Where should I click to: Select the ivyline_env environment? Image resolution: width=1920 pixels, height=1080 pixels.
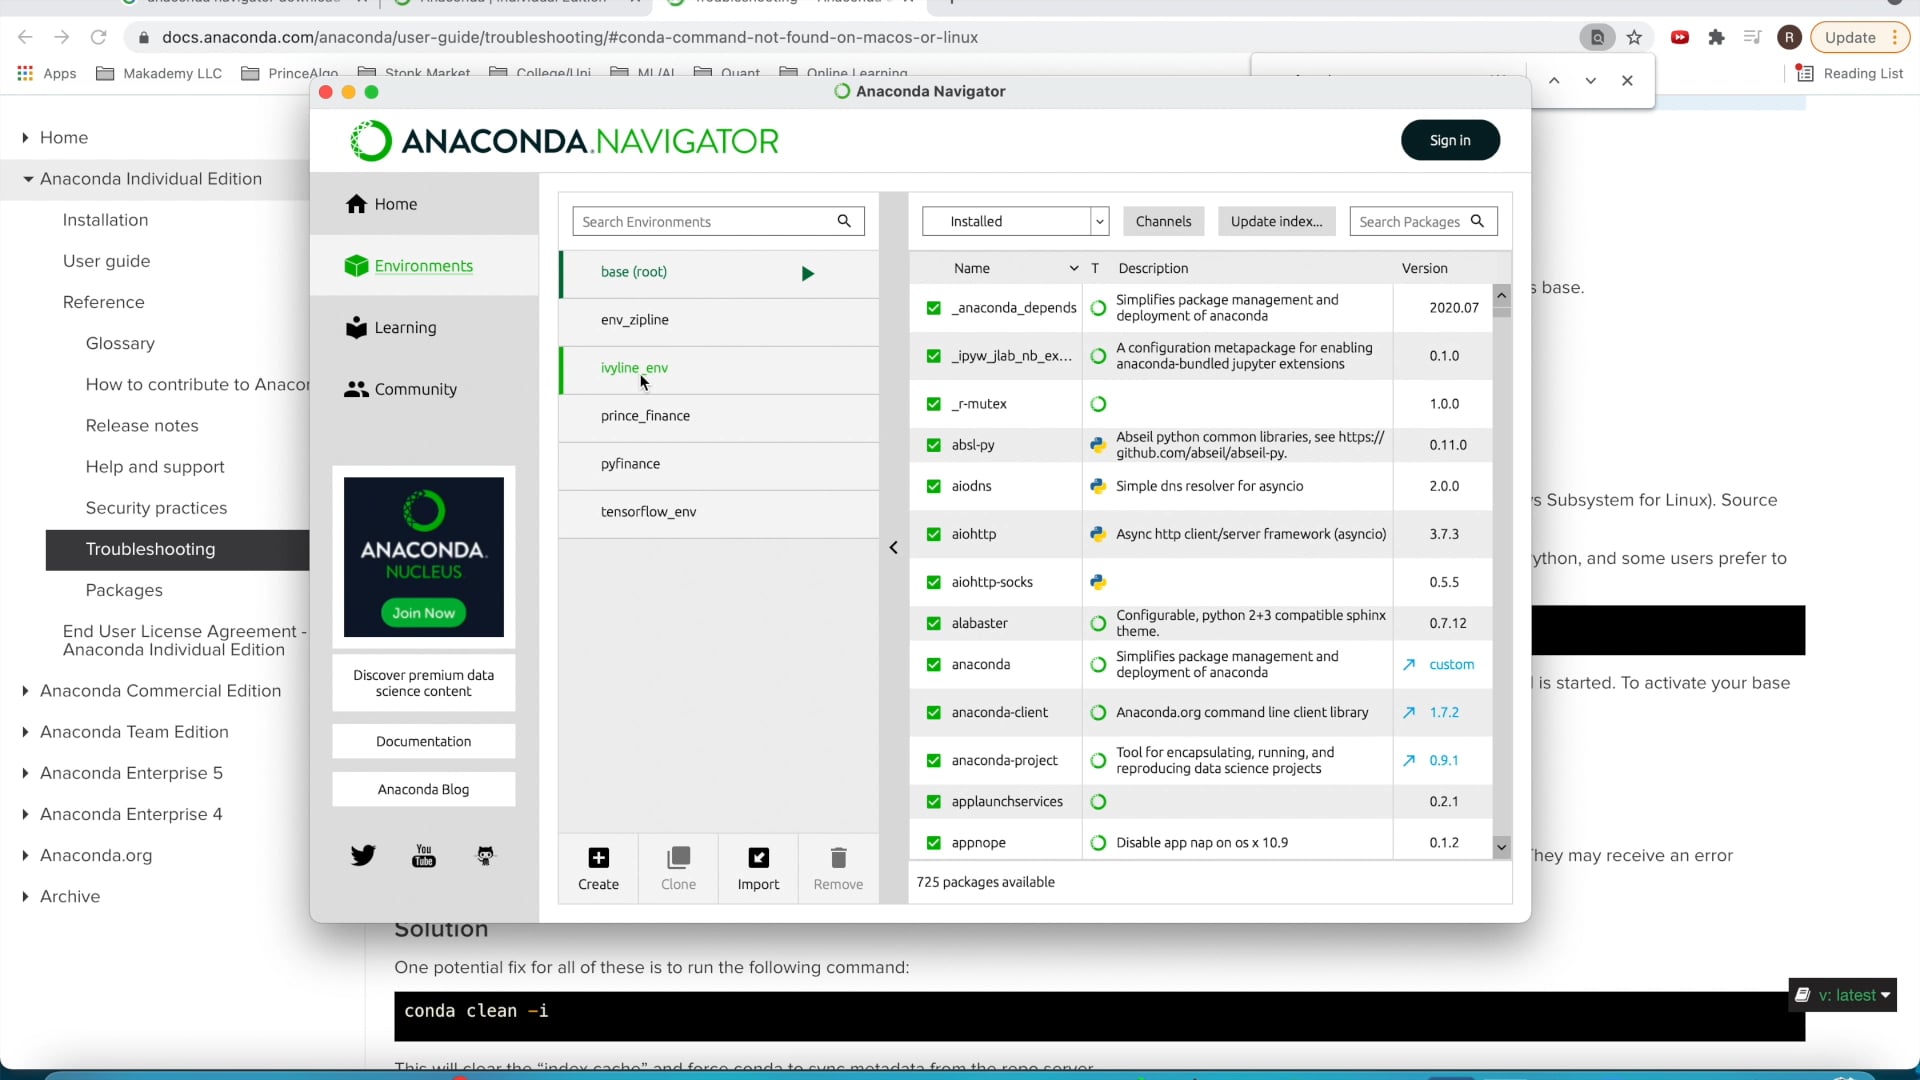(718, 368)
